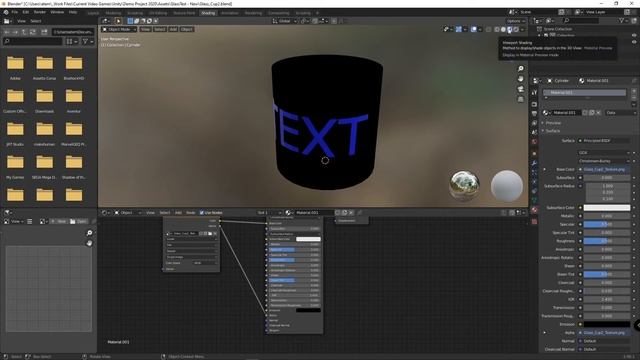Create new folder in file browser
This screenshot has width=640, height=360.
(x=44, y=32)
